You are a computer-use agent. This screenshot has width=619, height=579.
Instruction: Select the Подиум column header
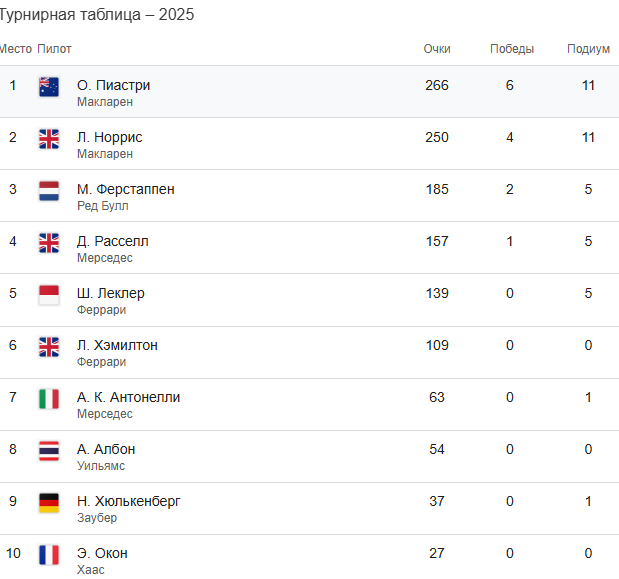point(588,49)
